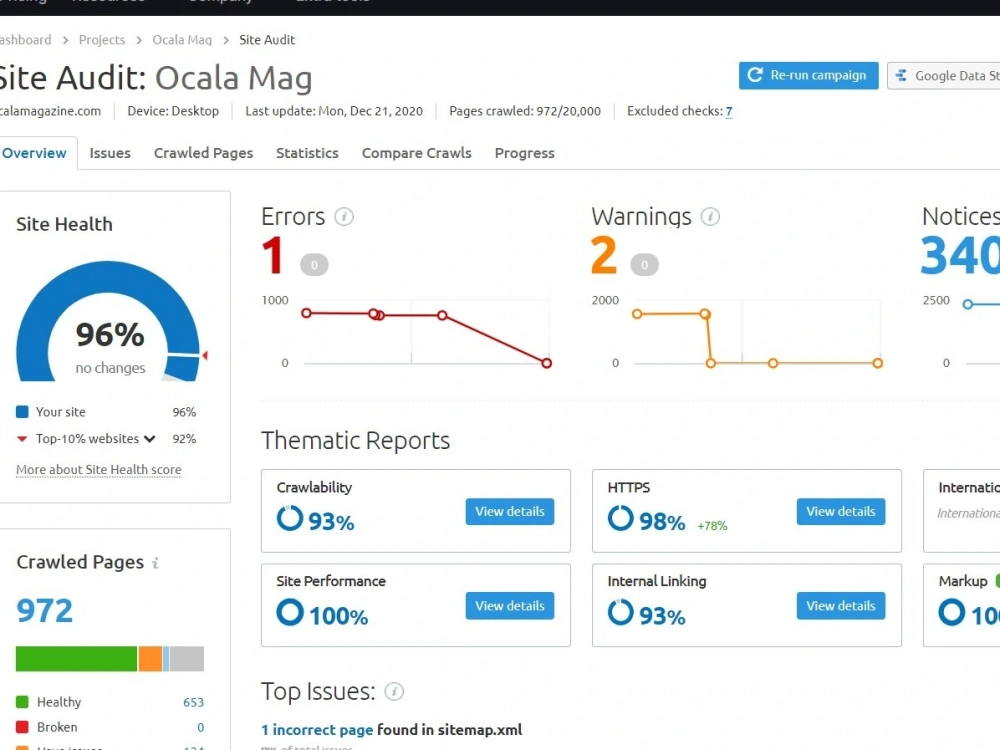Click the Warnings info icon

click(x=710, y=217)
